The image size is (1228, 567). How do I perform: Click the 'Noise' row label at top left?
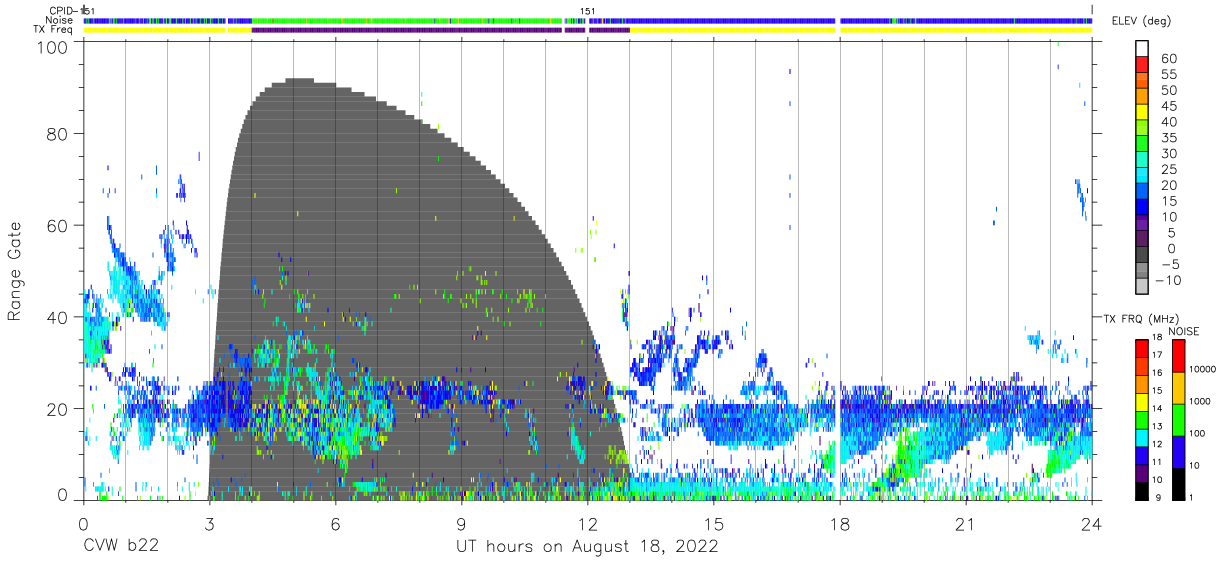(60, 20)
